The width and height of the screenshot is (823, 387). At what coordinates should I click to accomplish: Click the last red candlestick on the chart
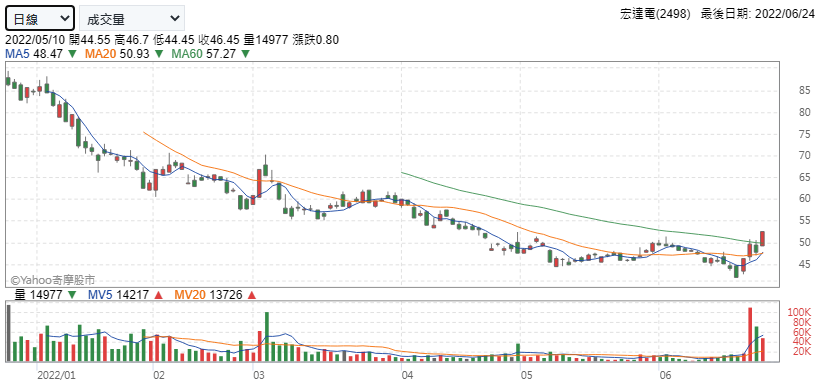click(762, 238)
